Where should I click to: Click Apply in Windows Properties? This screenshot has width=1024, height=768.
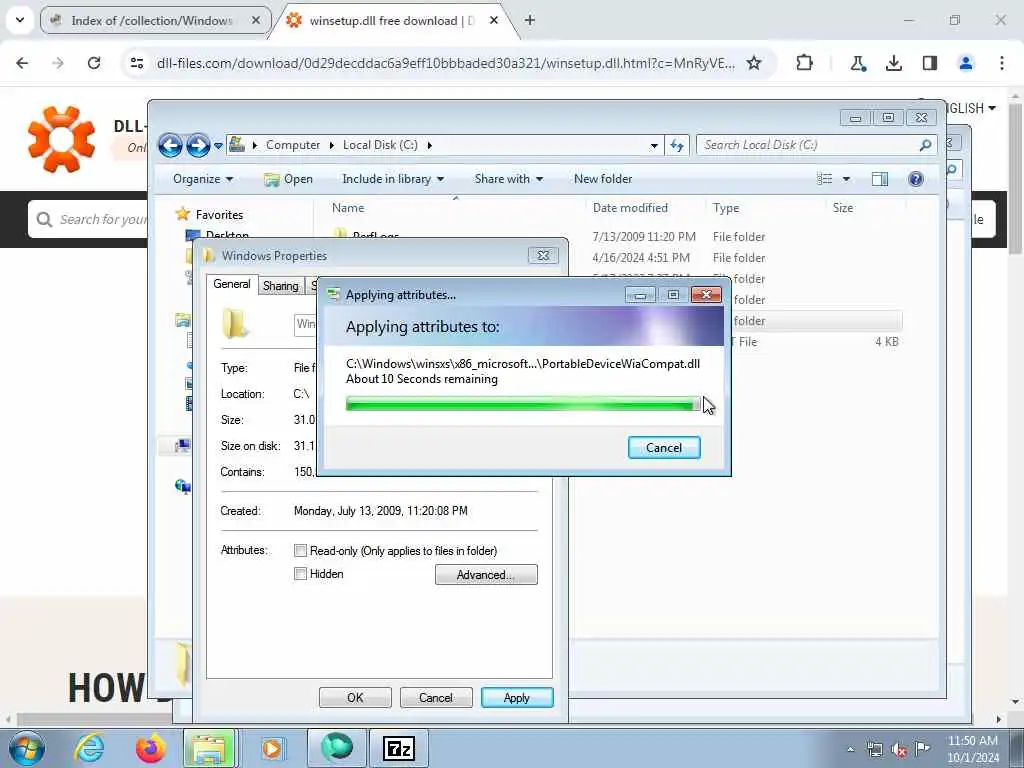click(x=517, y=697)
